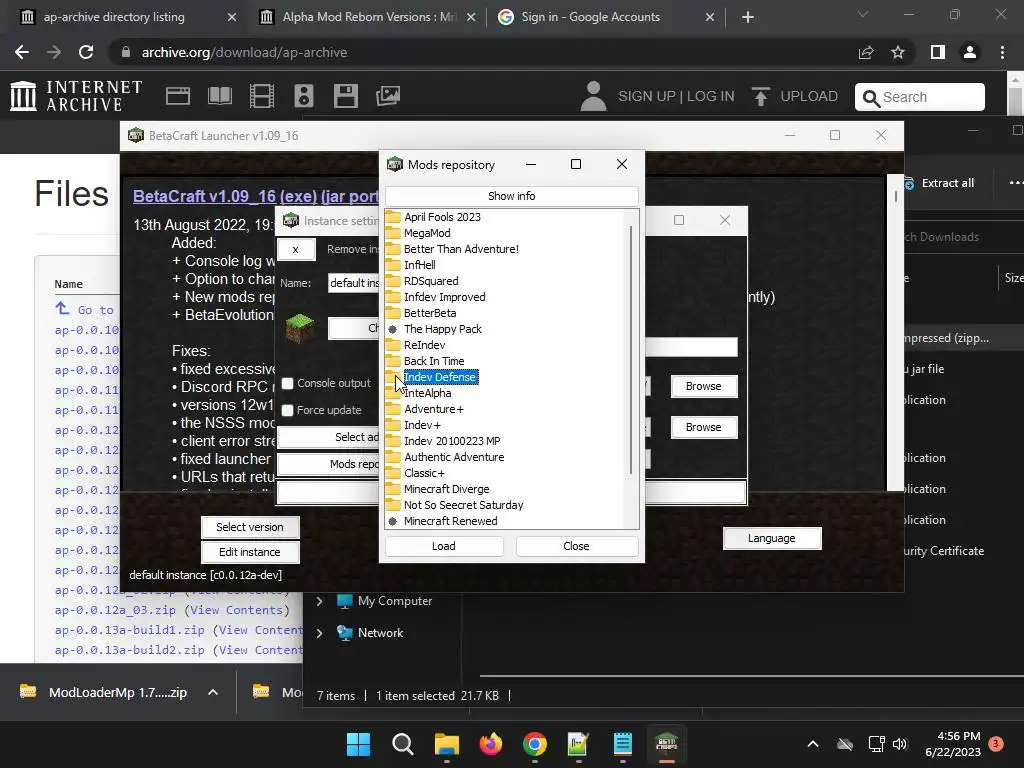Image resolution: width=1024 pixels, height=768 pixels.
Task: Click Close button in Mods repository
Action: (x=576, y=546)
